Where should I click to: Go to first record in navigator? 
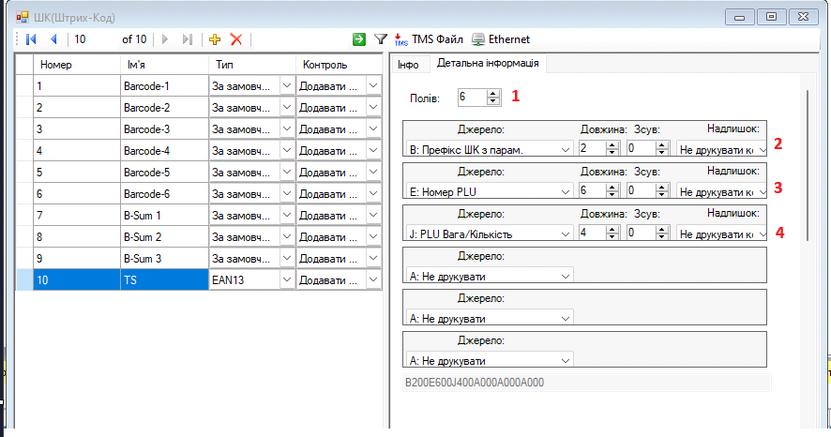pyautogui.click(x=31, y=39)
